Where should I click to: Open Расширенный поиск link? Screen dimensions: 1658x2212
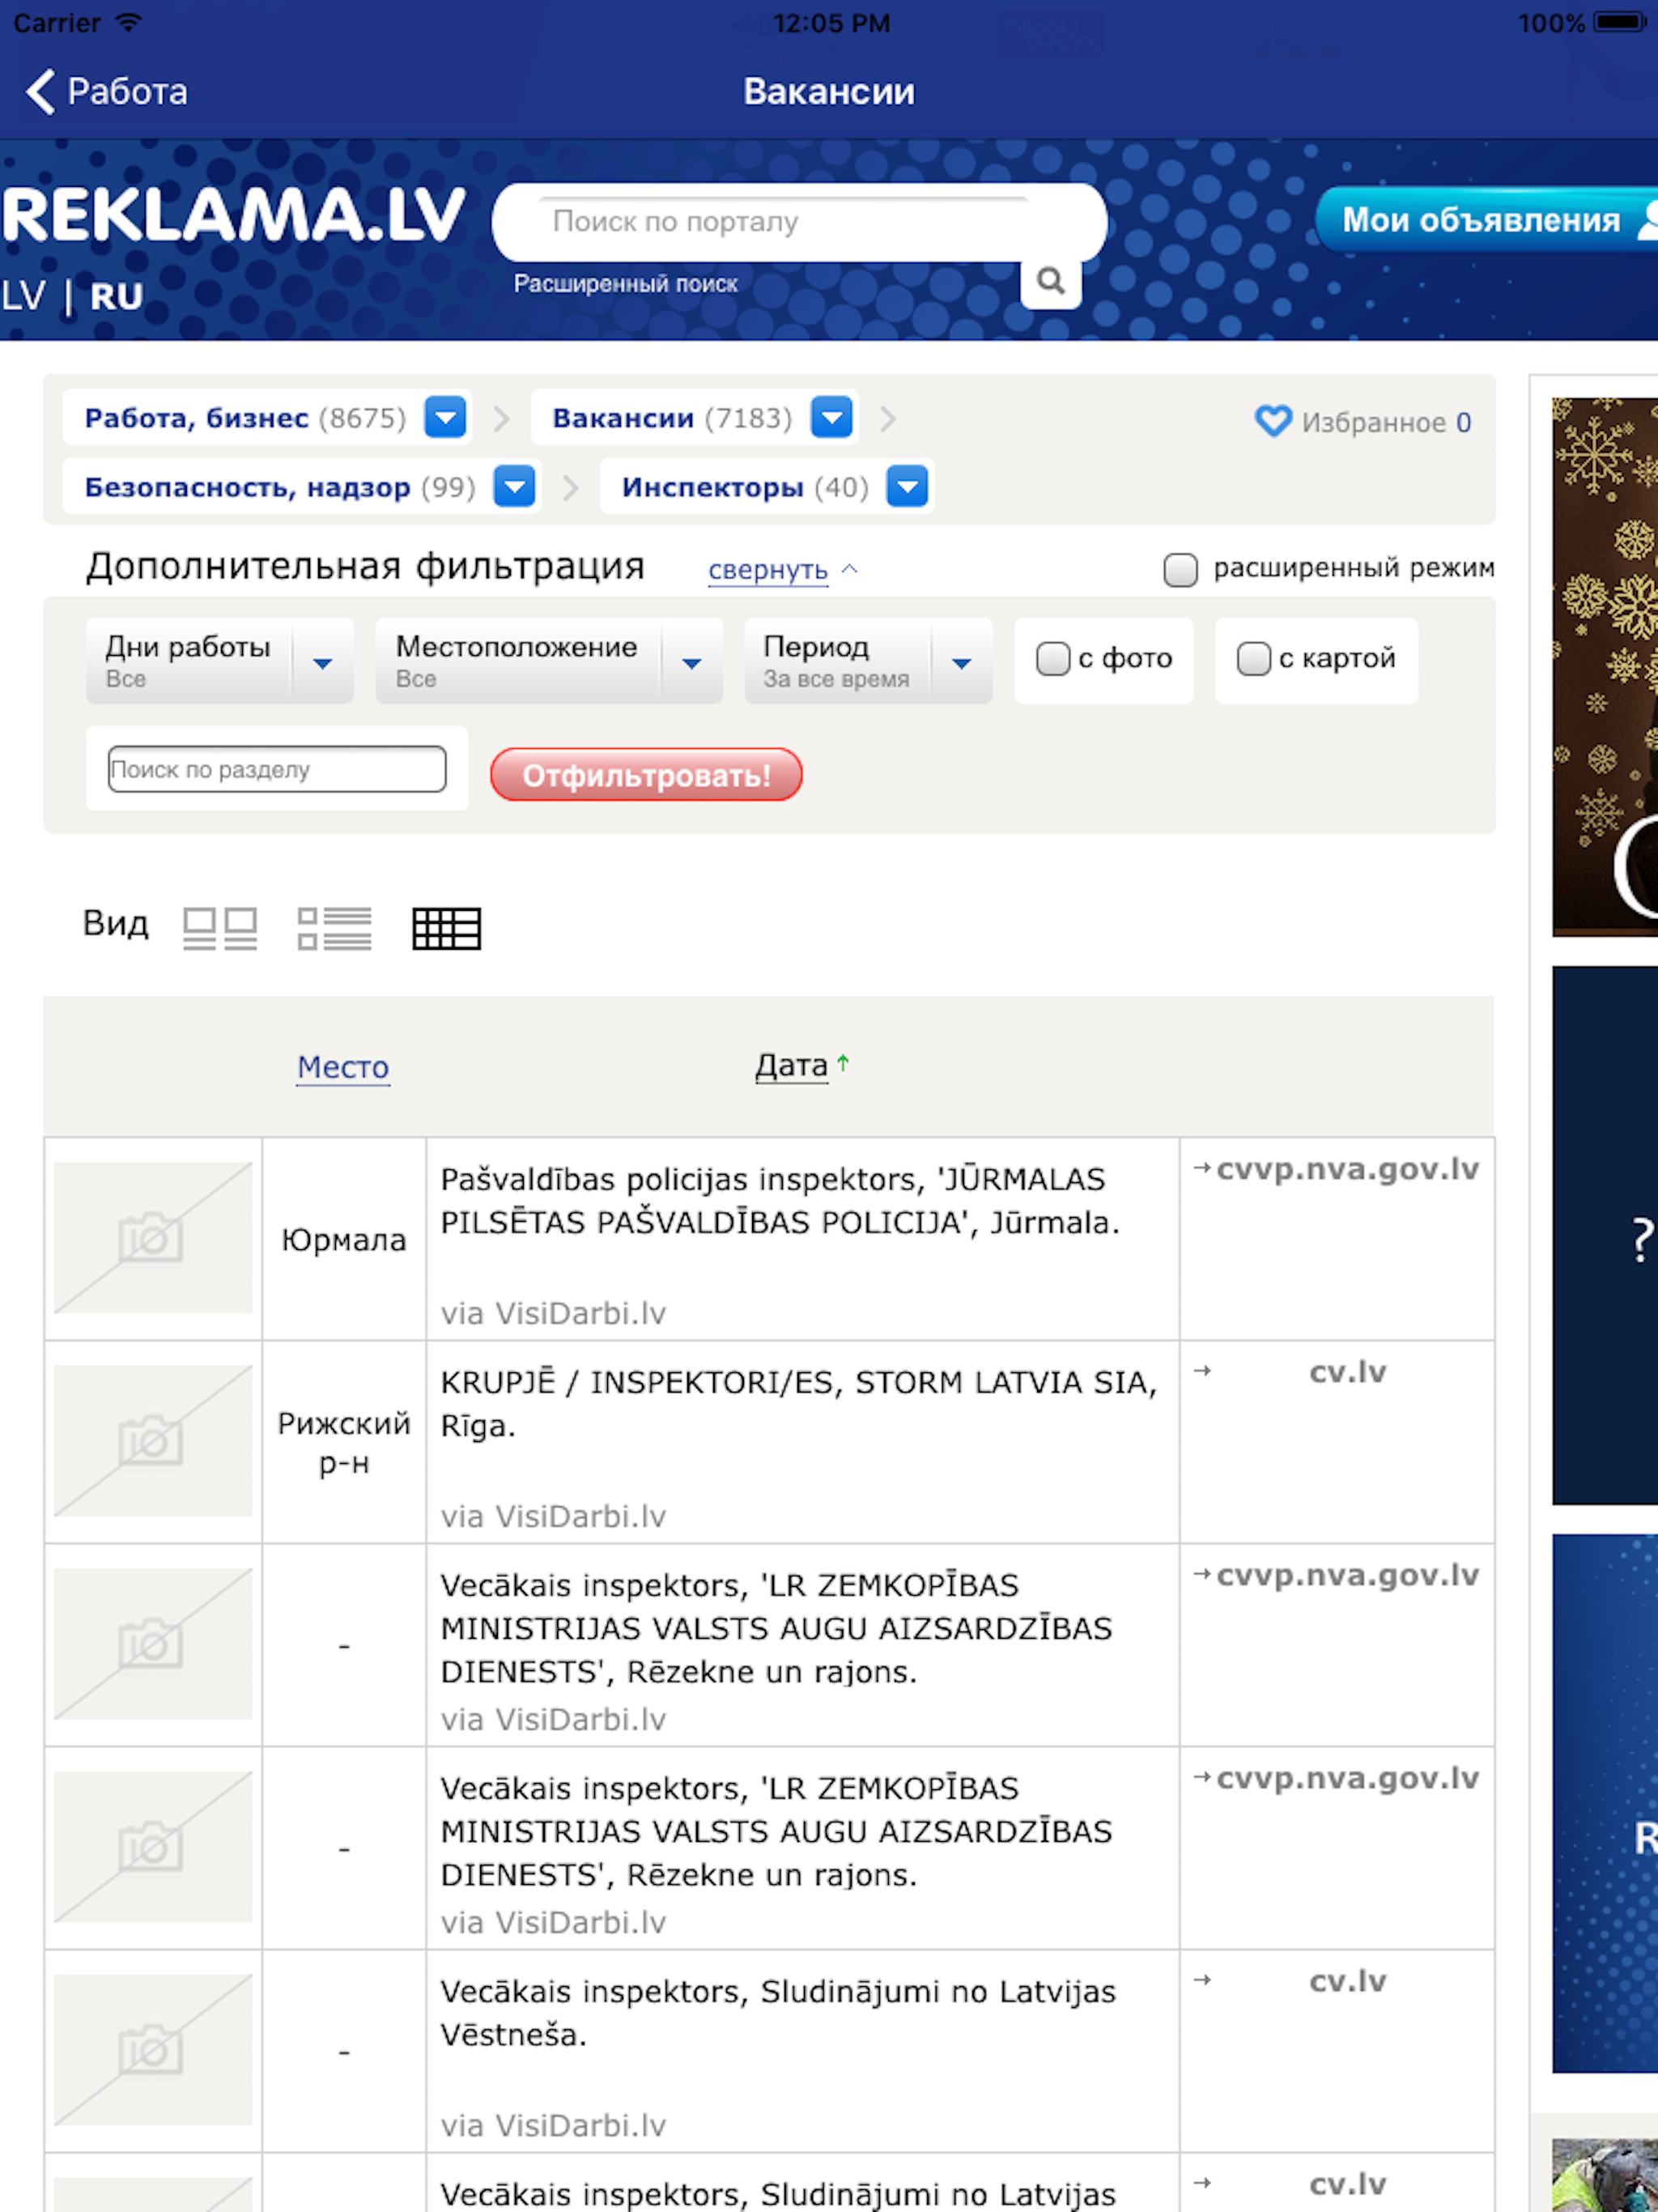click(x=626, y=284)
